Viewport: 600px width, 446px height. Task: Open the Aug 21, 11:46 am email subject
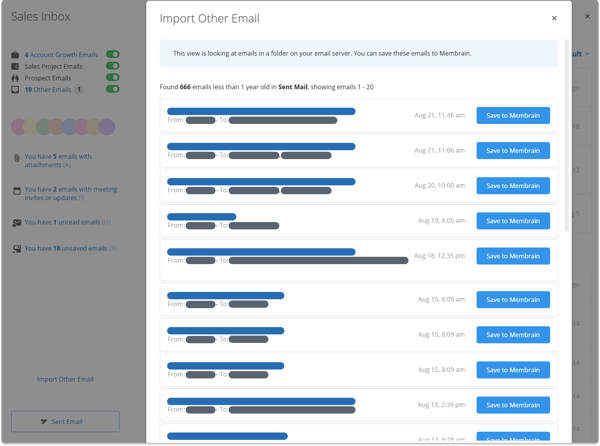(x=261, y=111)
